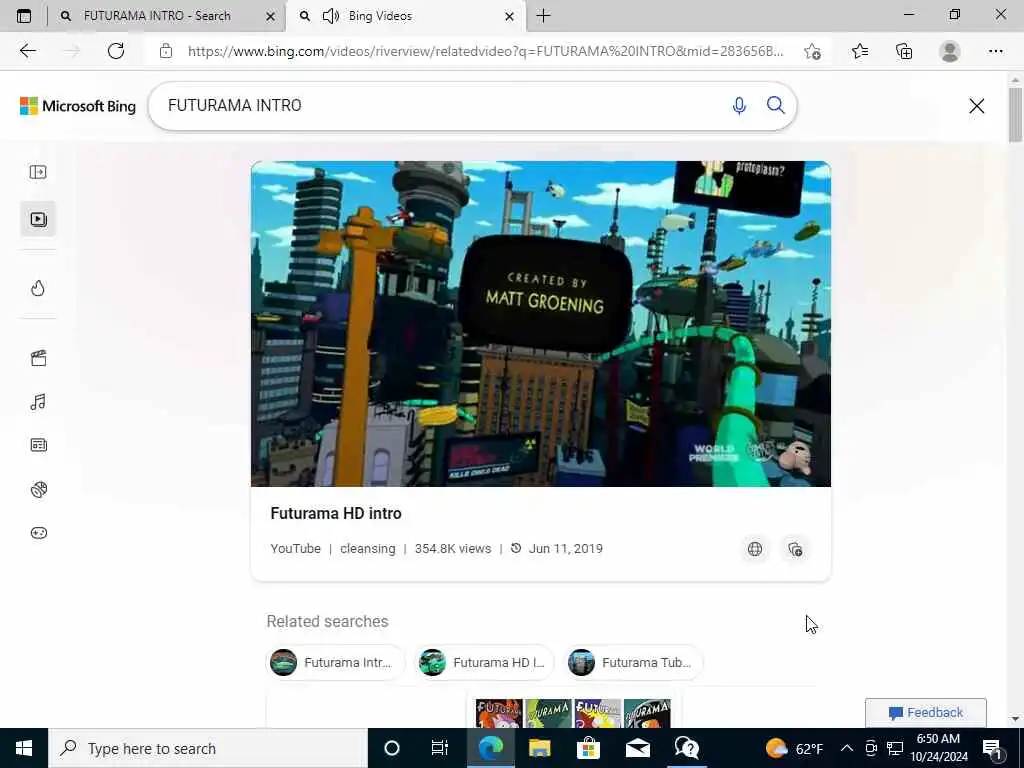The height and width of the screenshot is (768, 1024).
Task: Open the Collections panel
Action: (x=904, y=51)
